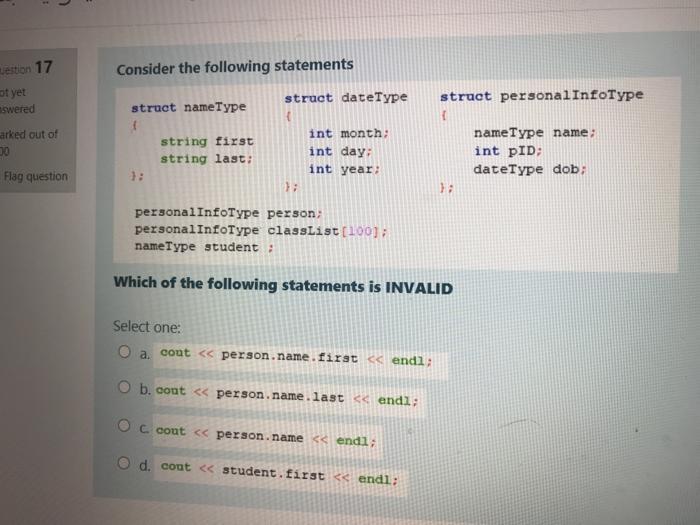700x525 pixels.
Task: Click the 'Consider the following statements' heading
Action: click(235, 67)
